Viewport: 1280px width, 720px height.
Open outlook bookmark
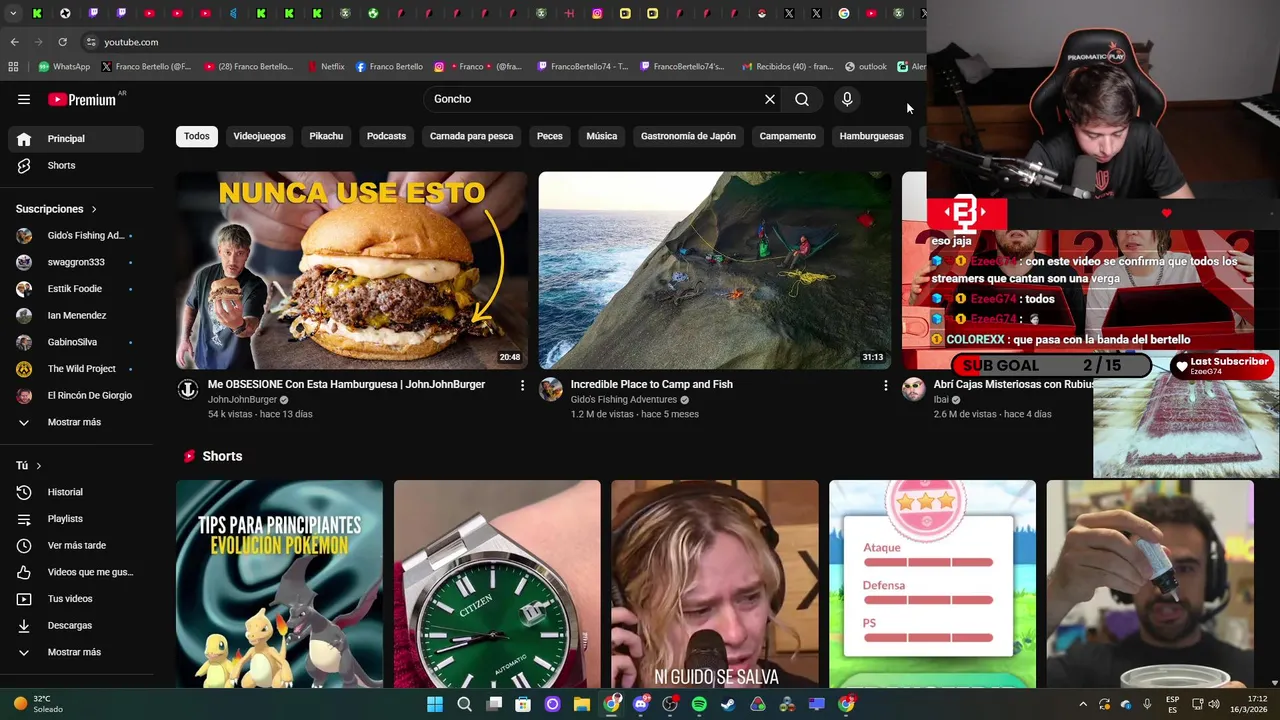click(x=866, y=67)
